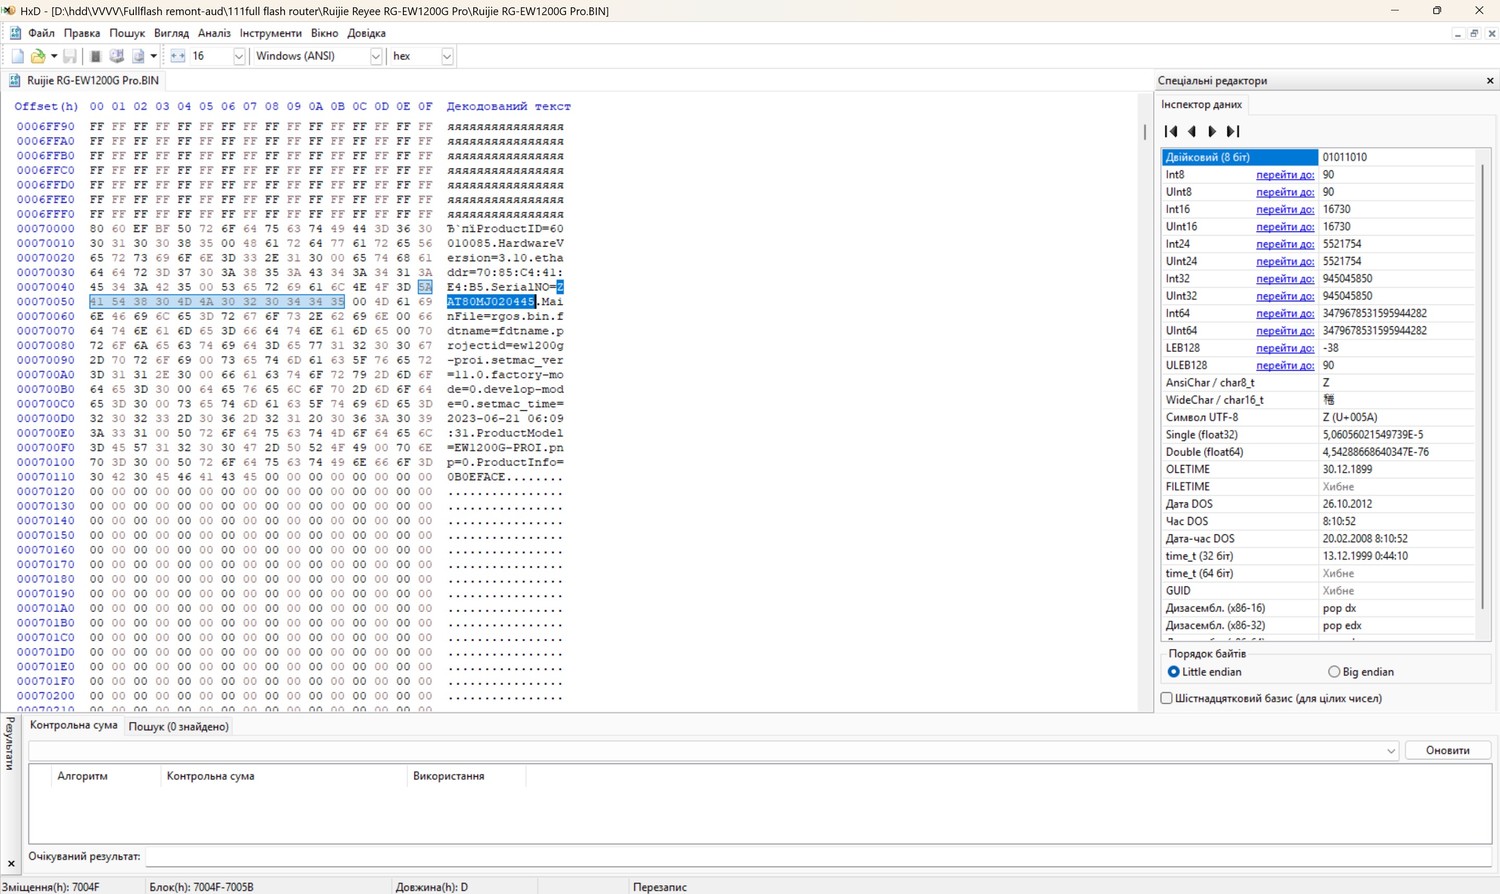Open the hex offset base dropdown
This screenshot has height=894, width=1500.
point(447,56)
